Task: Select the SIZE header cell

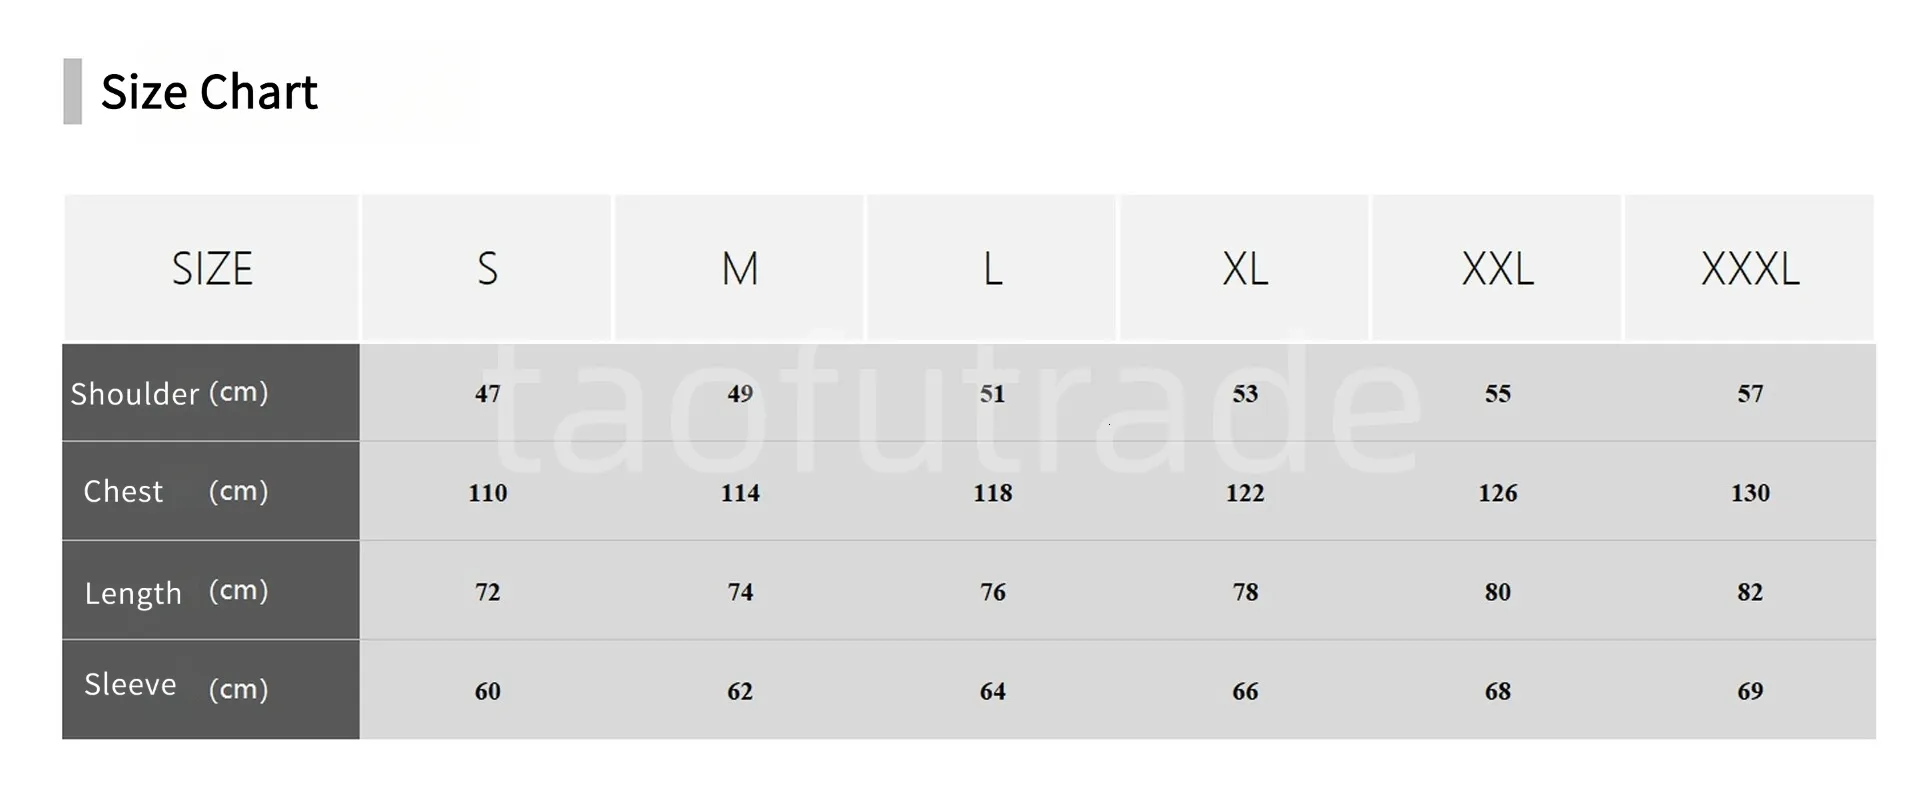Action: click(x=212, y=269)
